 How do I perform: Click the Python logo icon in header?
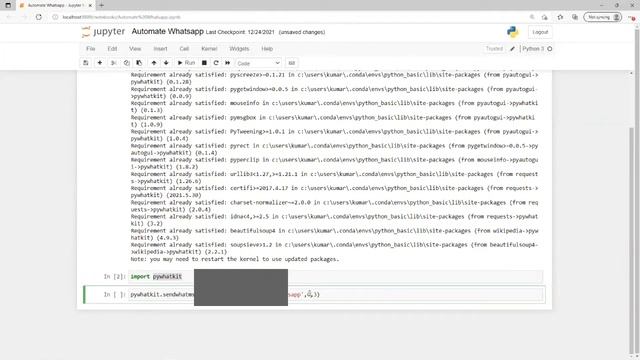point(513,32)
